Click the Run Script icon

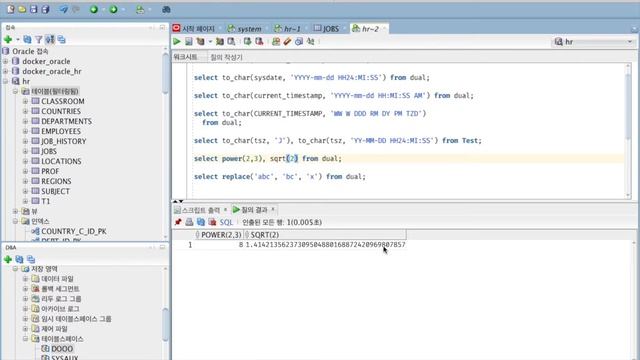[189, 41]
